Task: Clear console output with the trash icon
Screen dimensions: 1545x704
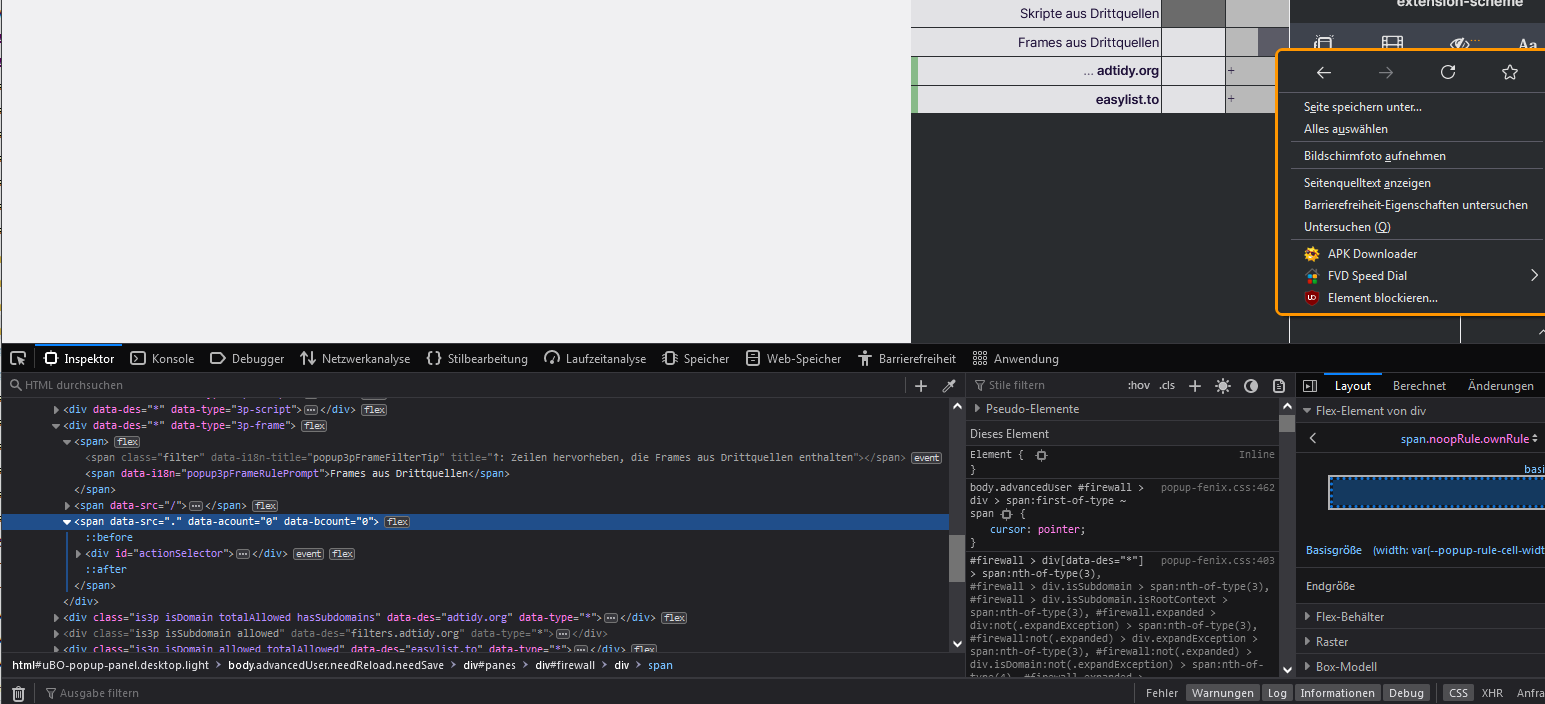Action: coord(18,693)
